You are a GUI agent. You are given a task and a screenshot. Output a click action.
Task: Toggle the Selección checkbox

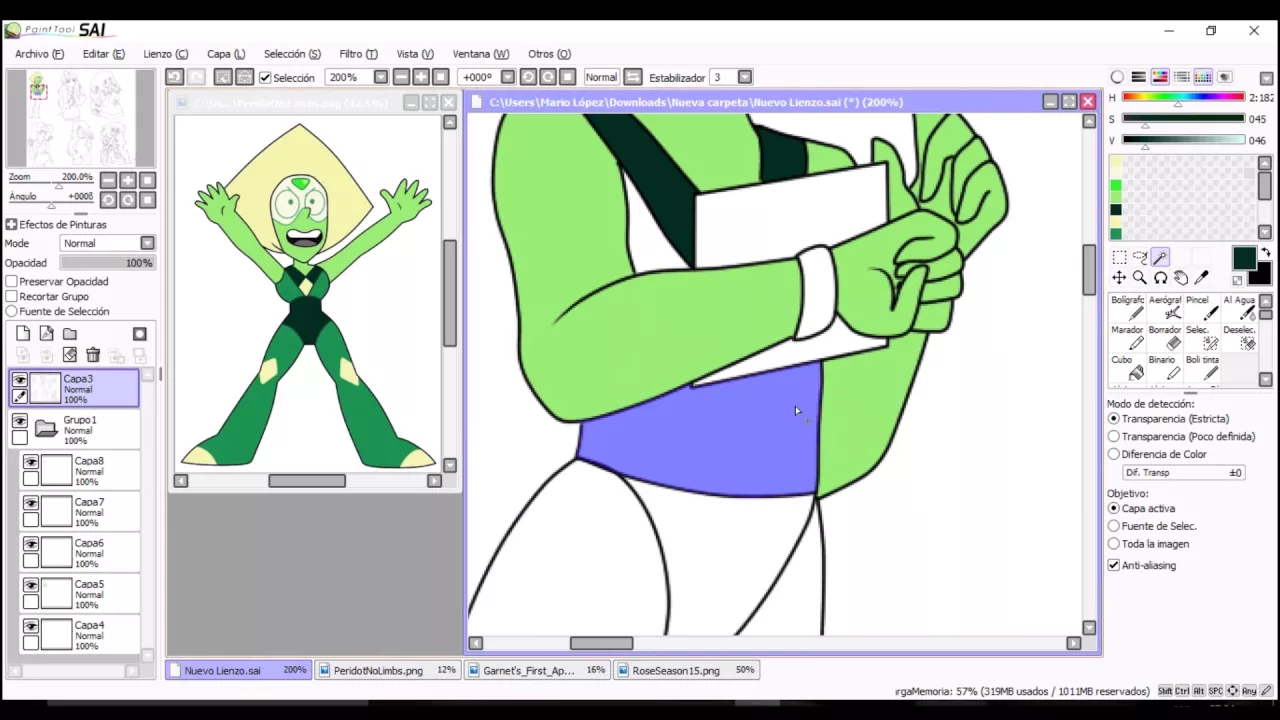tap(265, 77)
